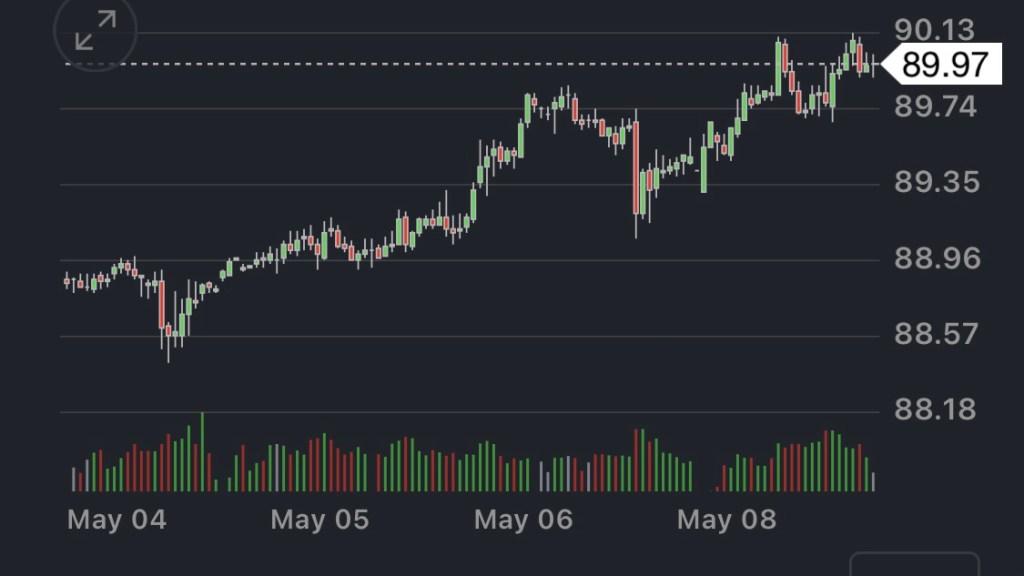Image resolution: width=1024 pixels, height=576 pixels.
Task: Select the 88.57 price level label
Action: 934,333
